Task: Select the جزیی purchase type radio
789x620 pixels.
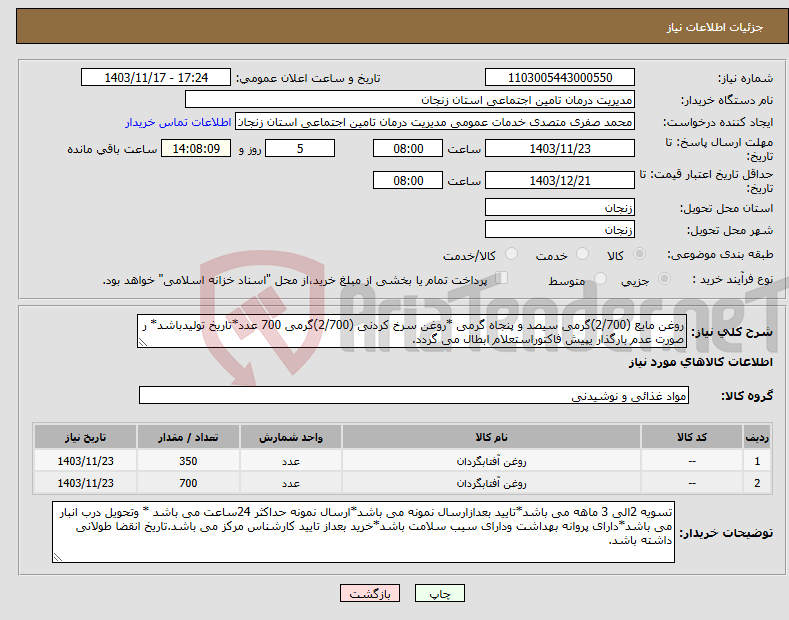Action: coord(664,279)
